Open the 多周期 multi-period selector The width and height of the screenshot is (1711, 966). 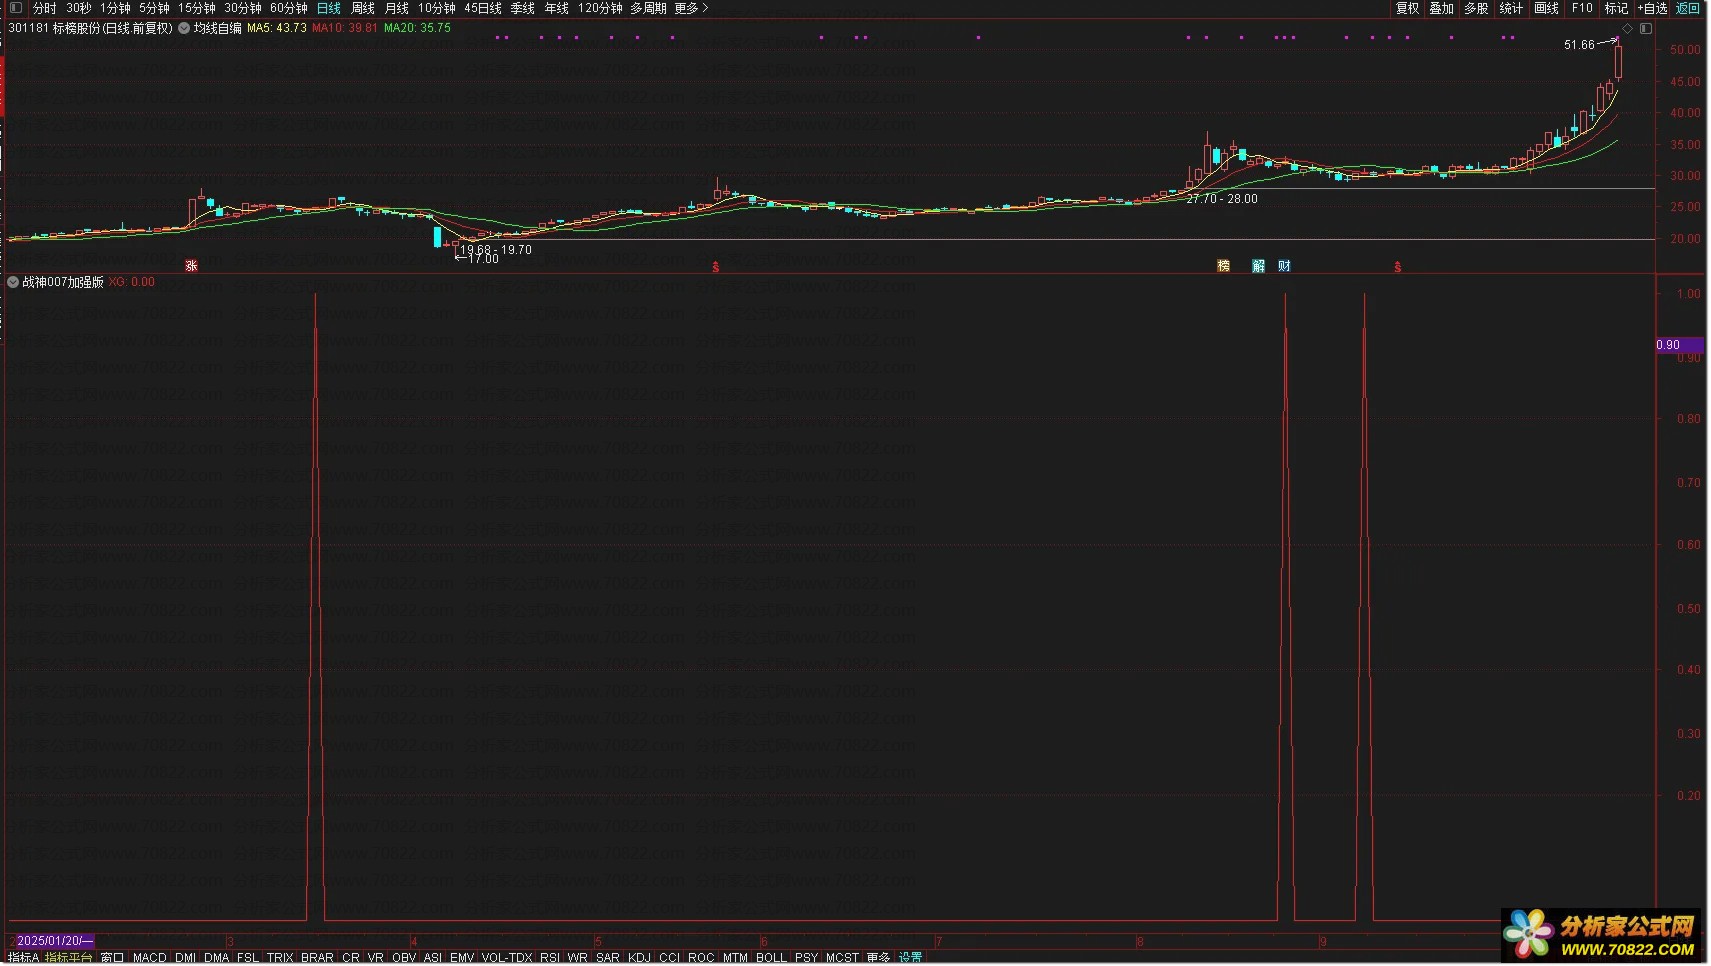tap(648, 8)
